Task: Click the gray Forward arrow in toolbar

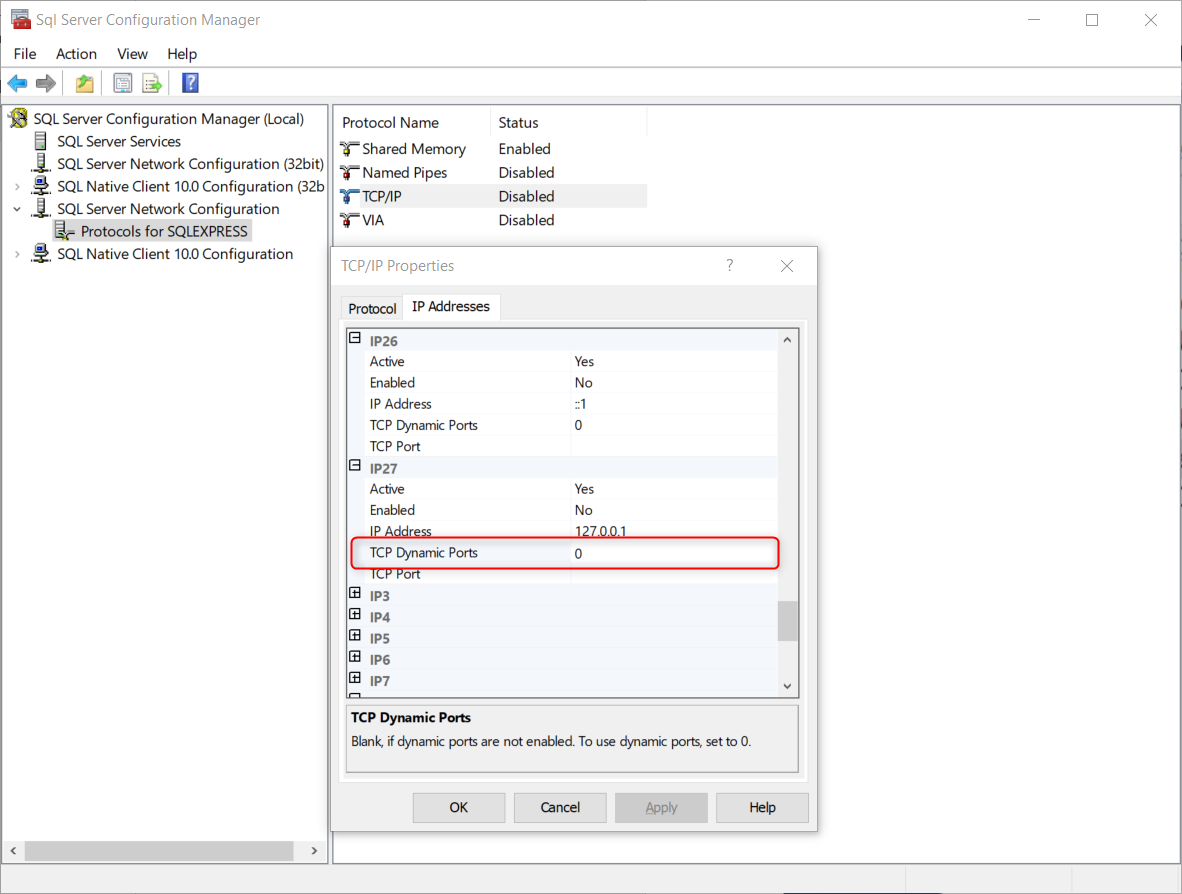Action: (x=46, y=83)
